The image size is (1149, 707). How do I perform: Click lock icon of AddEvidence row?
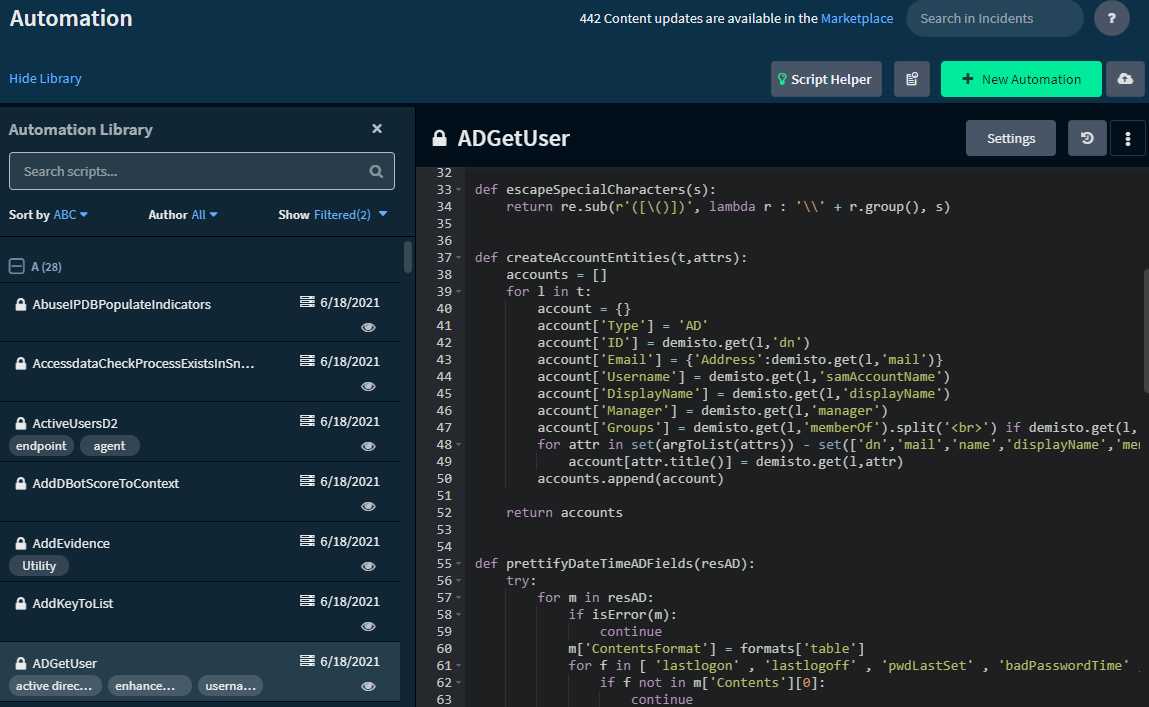21,543
